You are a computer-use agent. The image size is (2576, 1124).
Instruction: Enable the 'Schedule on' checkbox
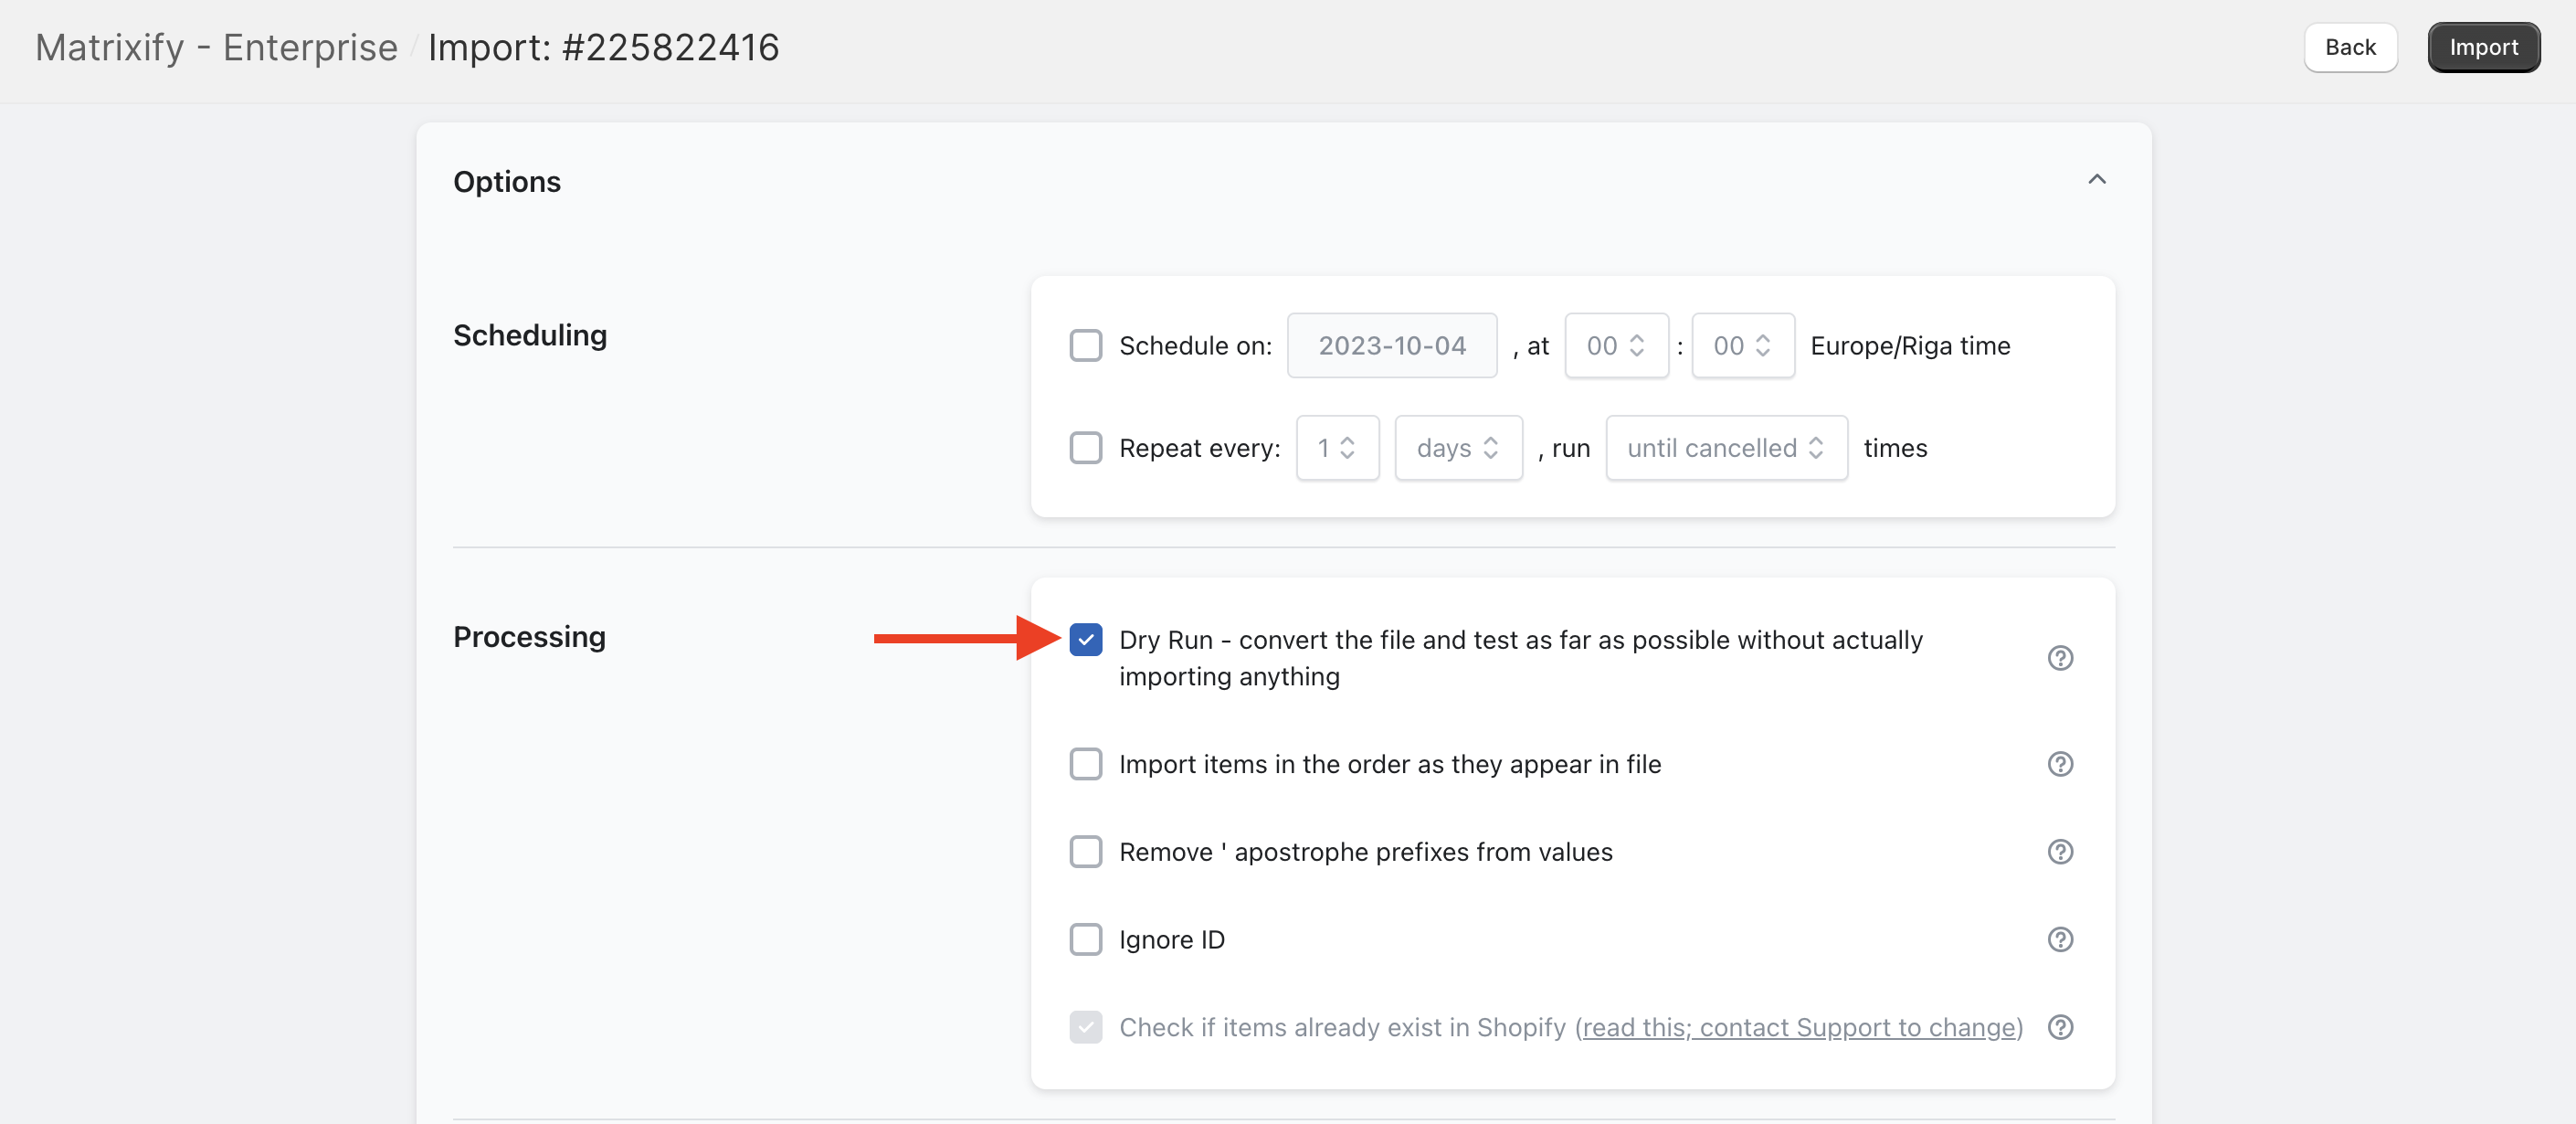(x=1085, y=345)
